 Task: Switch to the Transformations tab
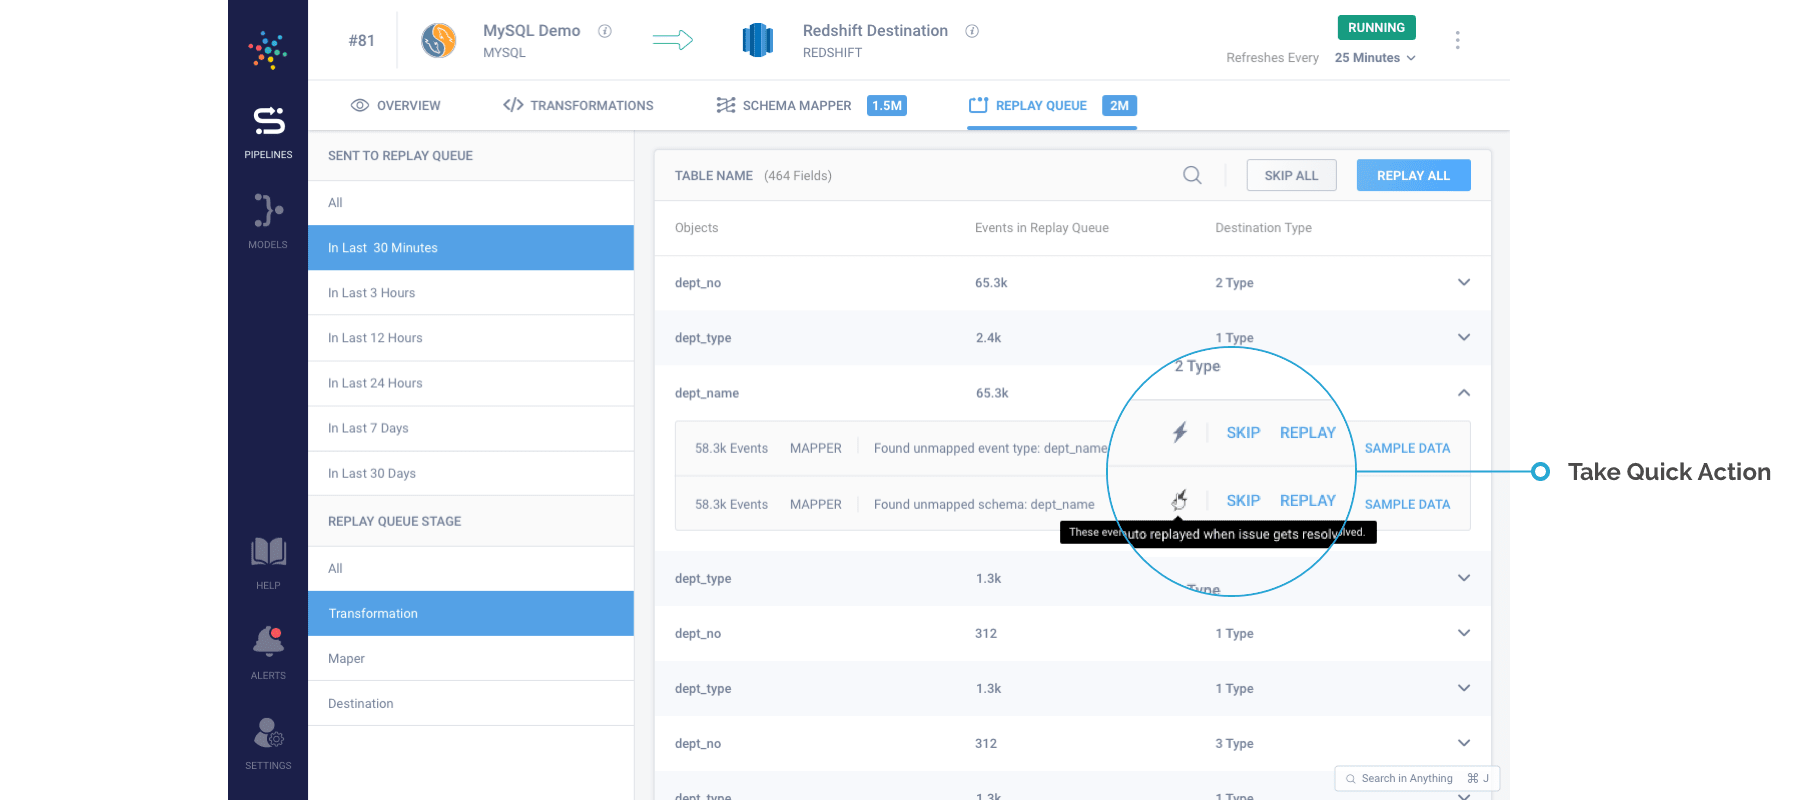[578, 105]
